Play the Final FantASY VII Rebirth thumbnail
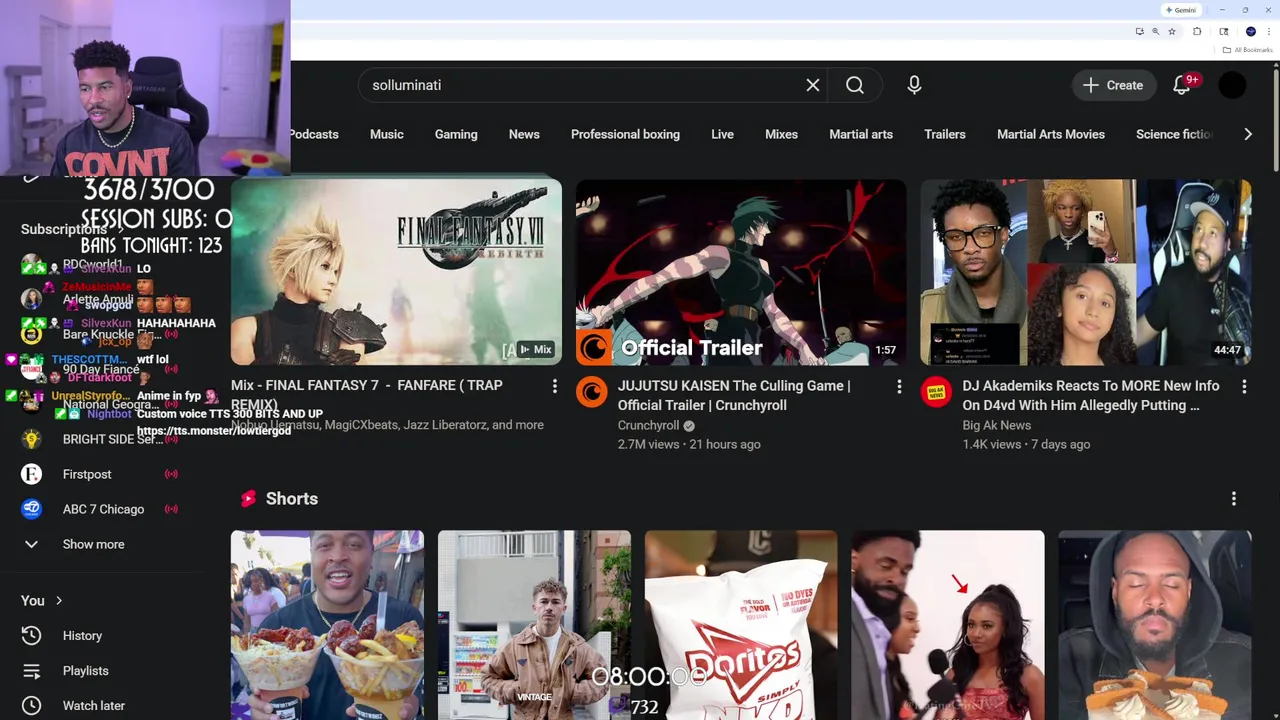 (x=396, y=272)
